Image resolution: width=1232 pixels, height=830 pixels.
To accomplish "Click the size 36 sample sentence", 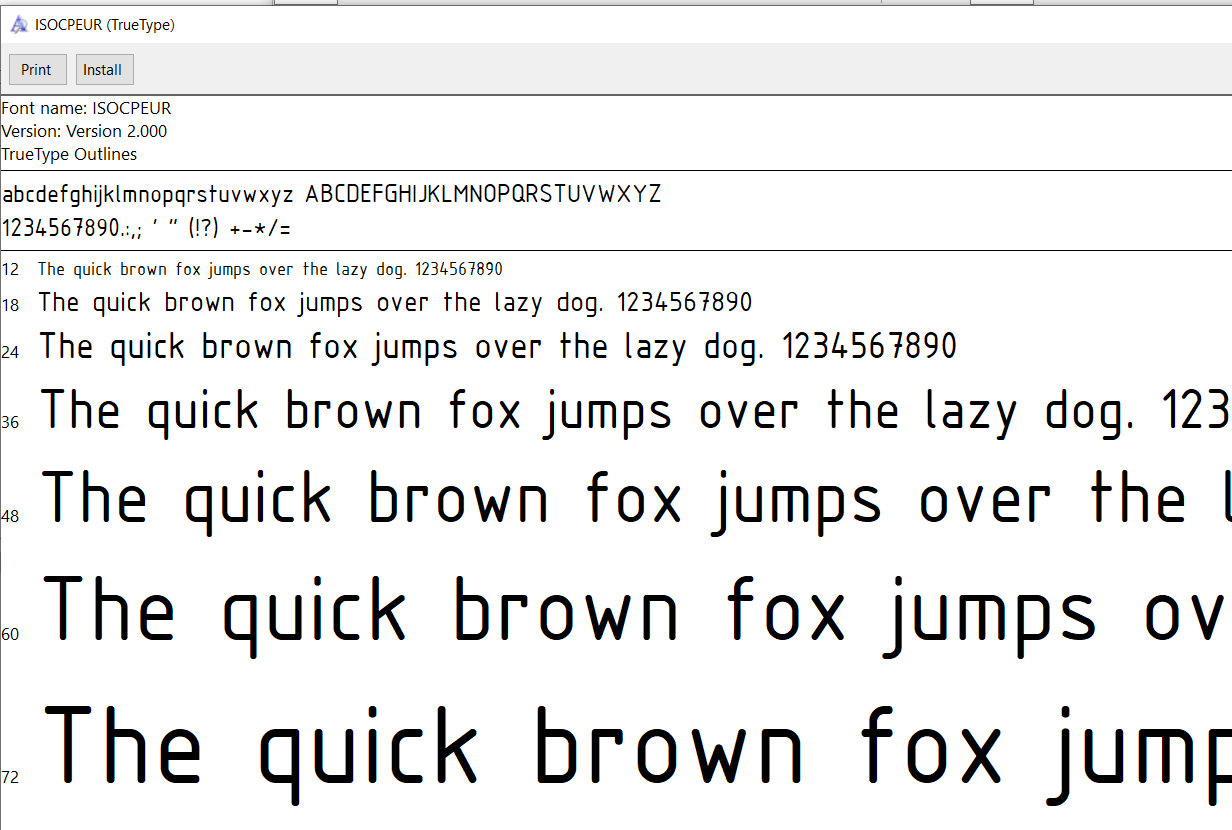I will (x=635, y=412).
